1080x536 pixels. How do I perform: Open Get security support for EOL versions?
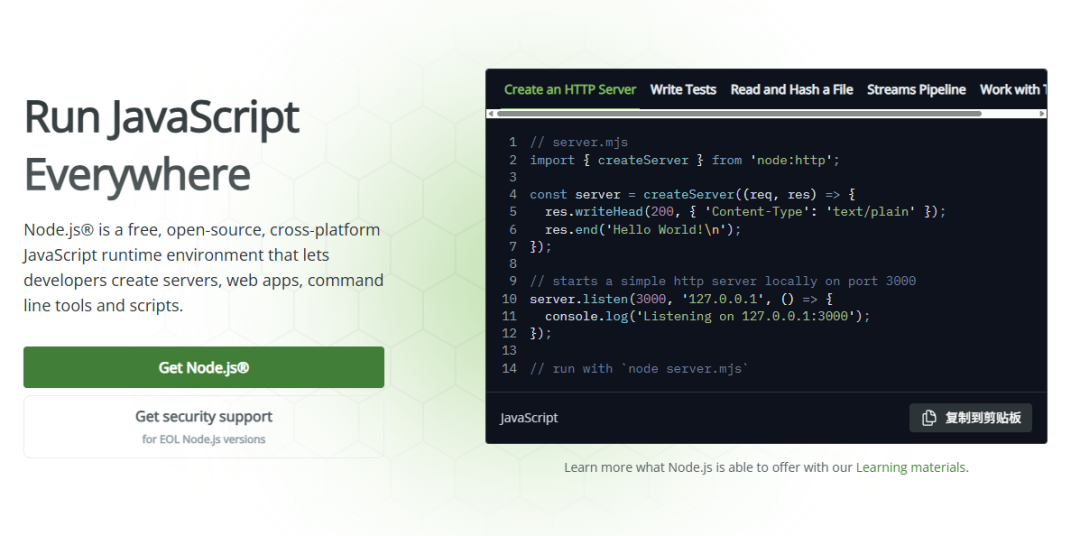(x=204, y=426)
